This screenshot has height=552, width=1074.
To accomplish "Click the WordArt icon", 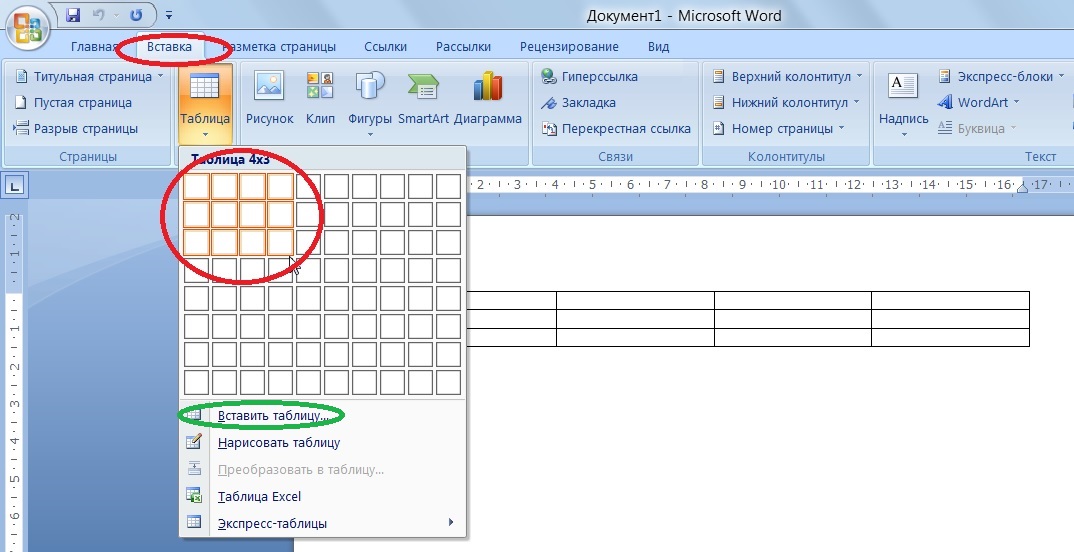I will coord(945,102).
